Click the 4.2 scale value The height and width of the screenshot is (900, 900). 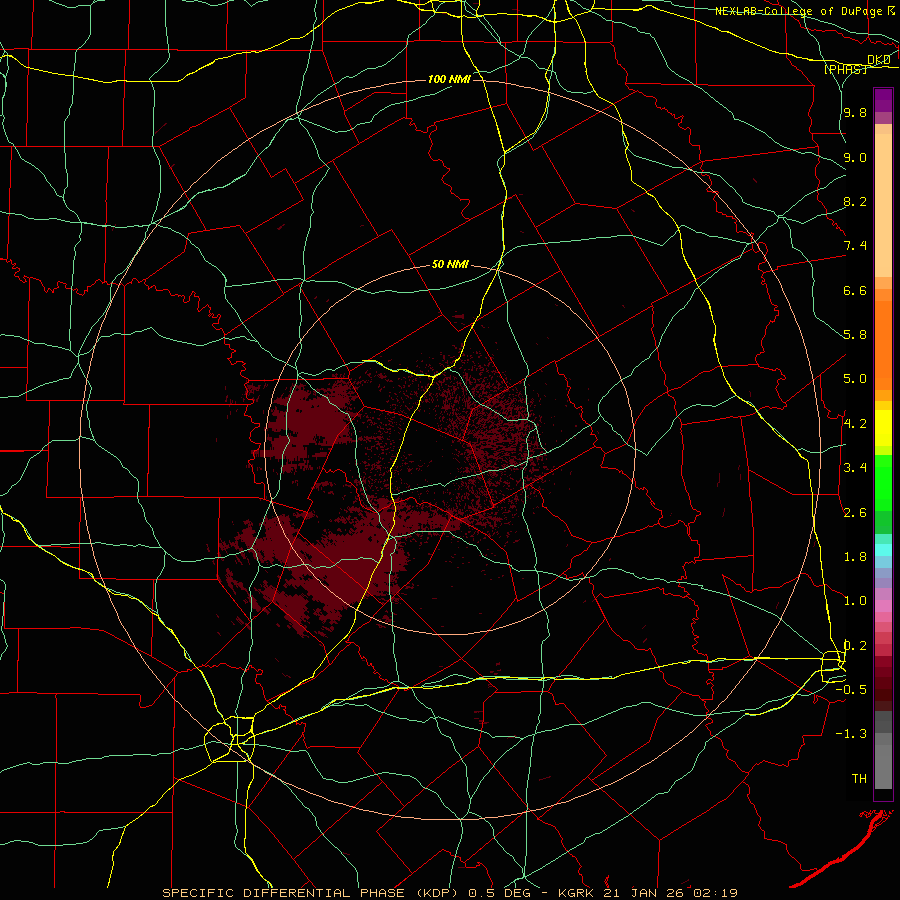click(855, 424)
